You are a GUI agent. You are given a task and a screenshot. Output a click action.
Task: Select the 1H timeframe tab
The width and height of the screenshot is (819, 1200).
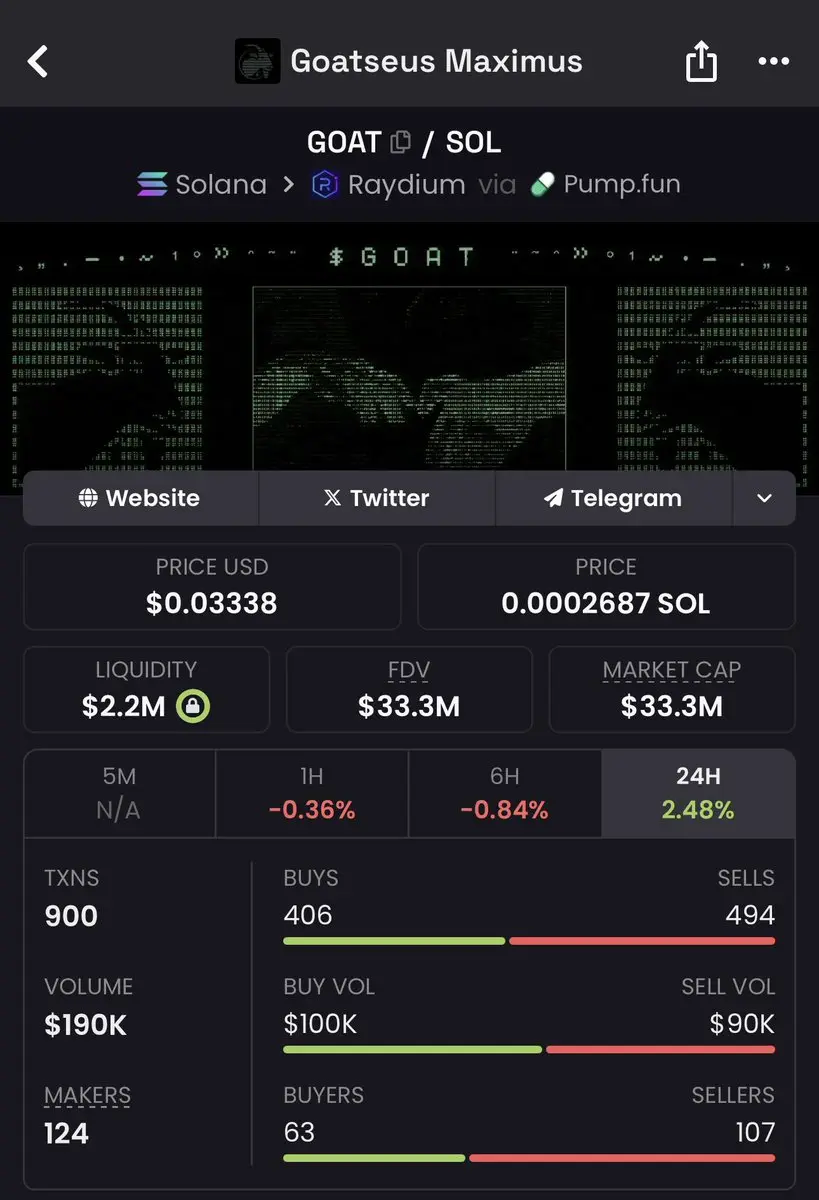coord(312,794)
